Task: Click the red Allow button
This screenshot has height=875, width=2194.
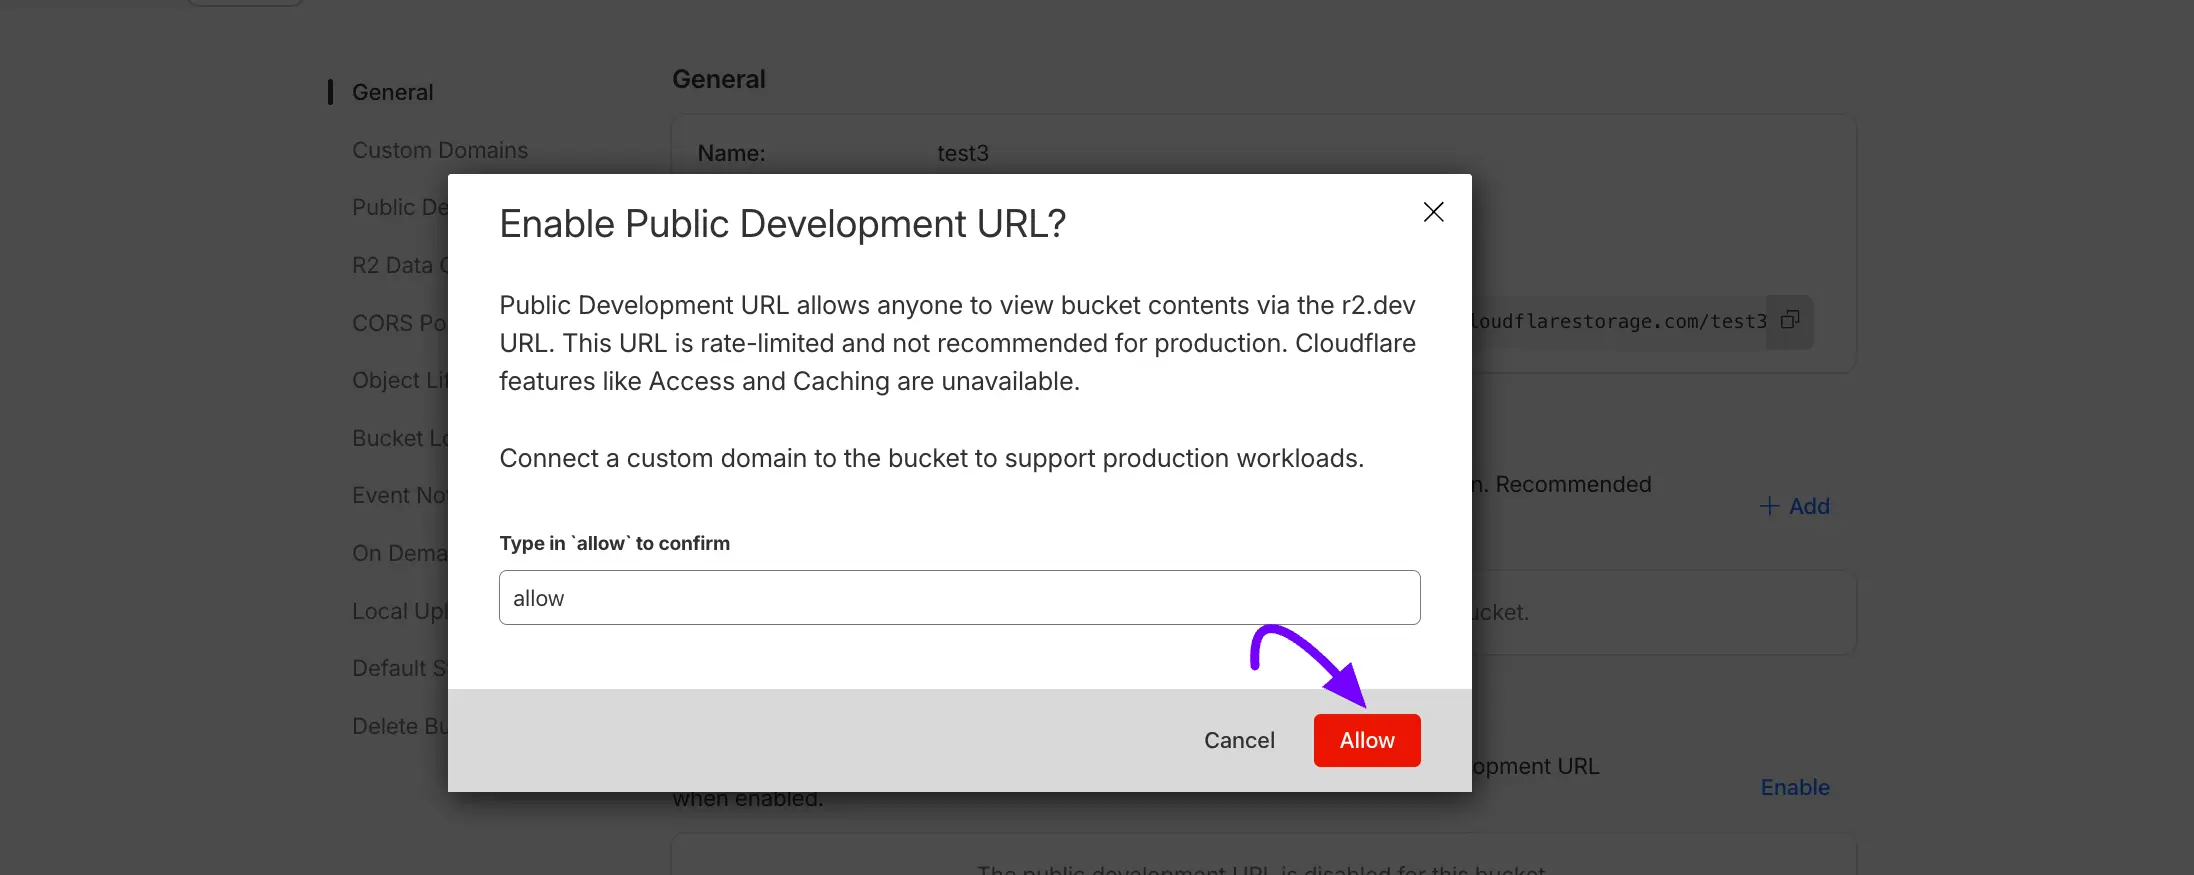Action: click(1366, 740)
